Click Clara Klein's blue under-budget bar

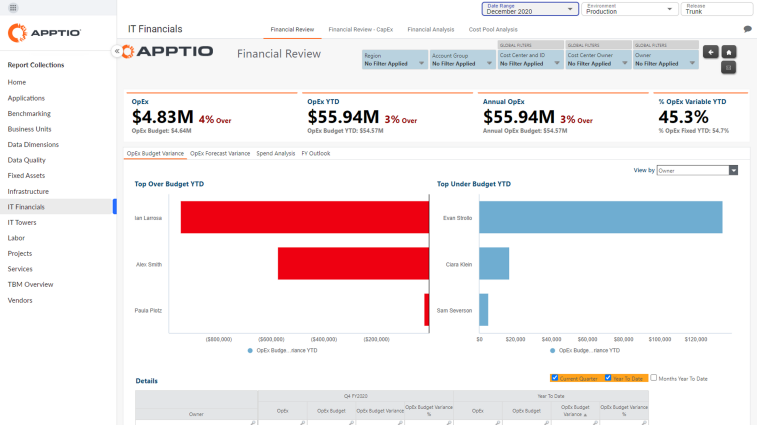[494, 264]
